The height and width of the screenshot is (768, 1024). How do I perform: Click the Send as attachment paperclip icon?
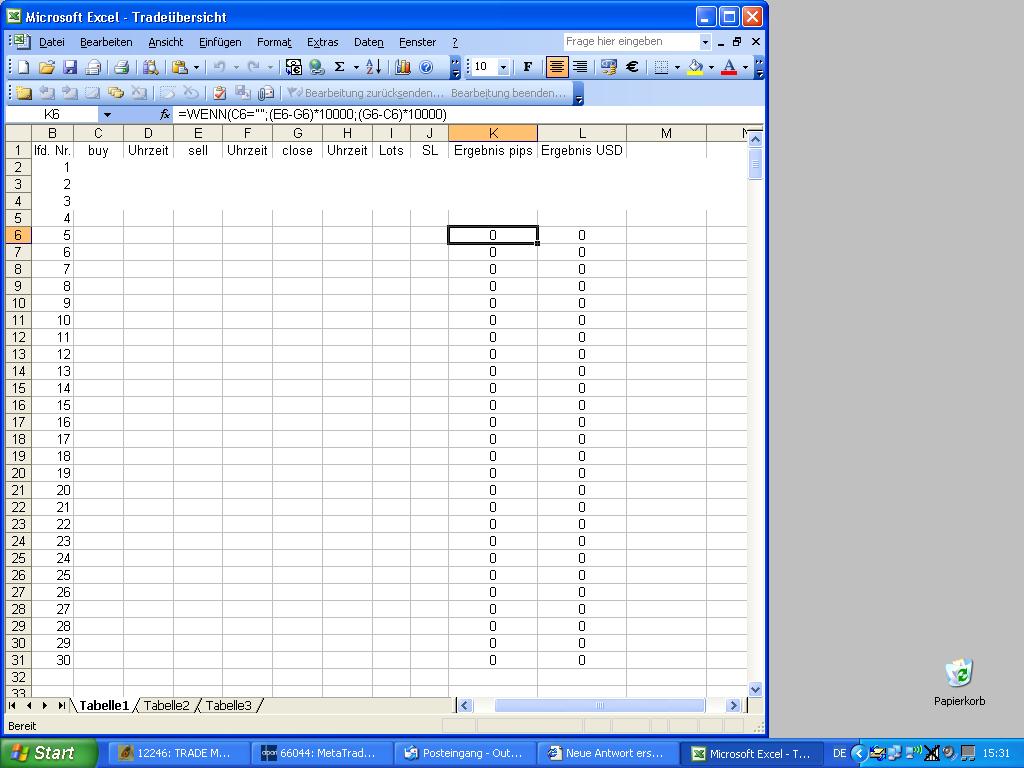[x=266, y=93]
